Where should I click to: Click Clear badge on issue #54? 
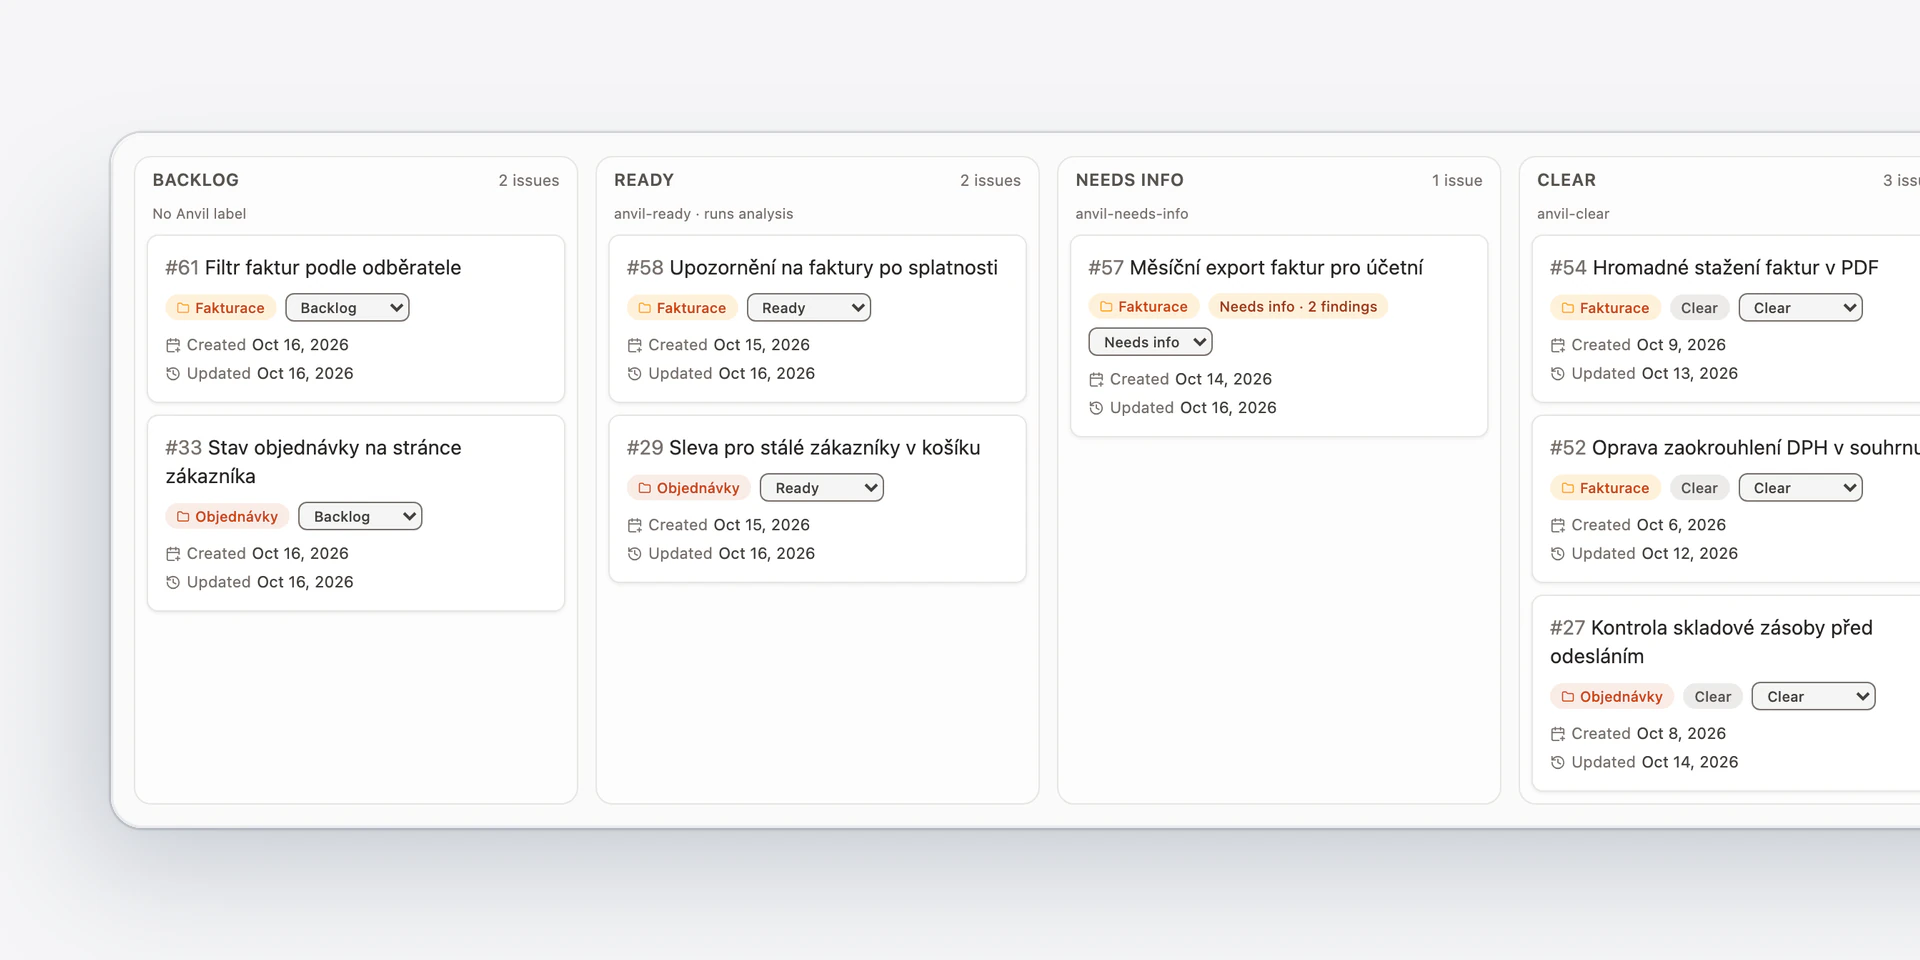pos(1699,308)
